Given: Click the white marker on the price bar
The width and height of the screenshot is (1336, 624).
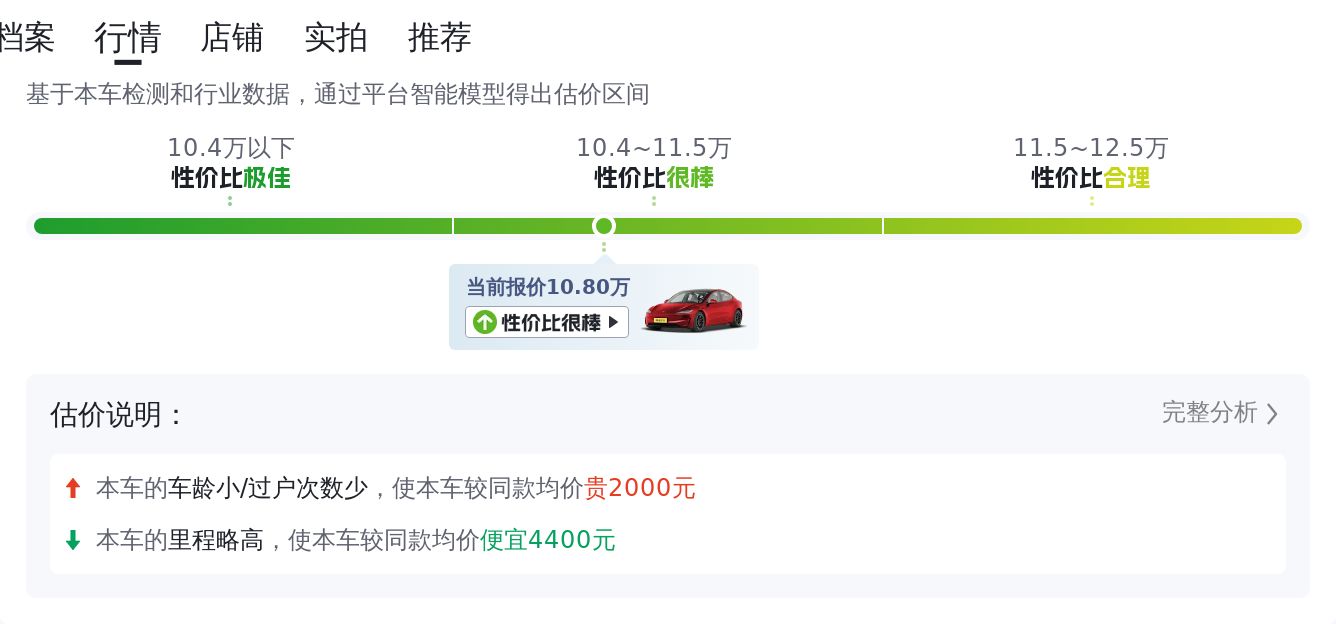Looking at the screenshot, I should click(604, 226).
